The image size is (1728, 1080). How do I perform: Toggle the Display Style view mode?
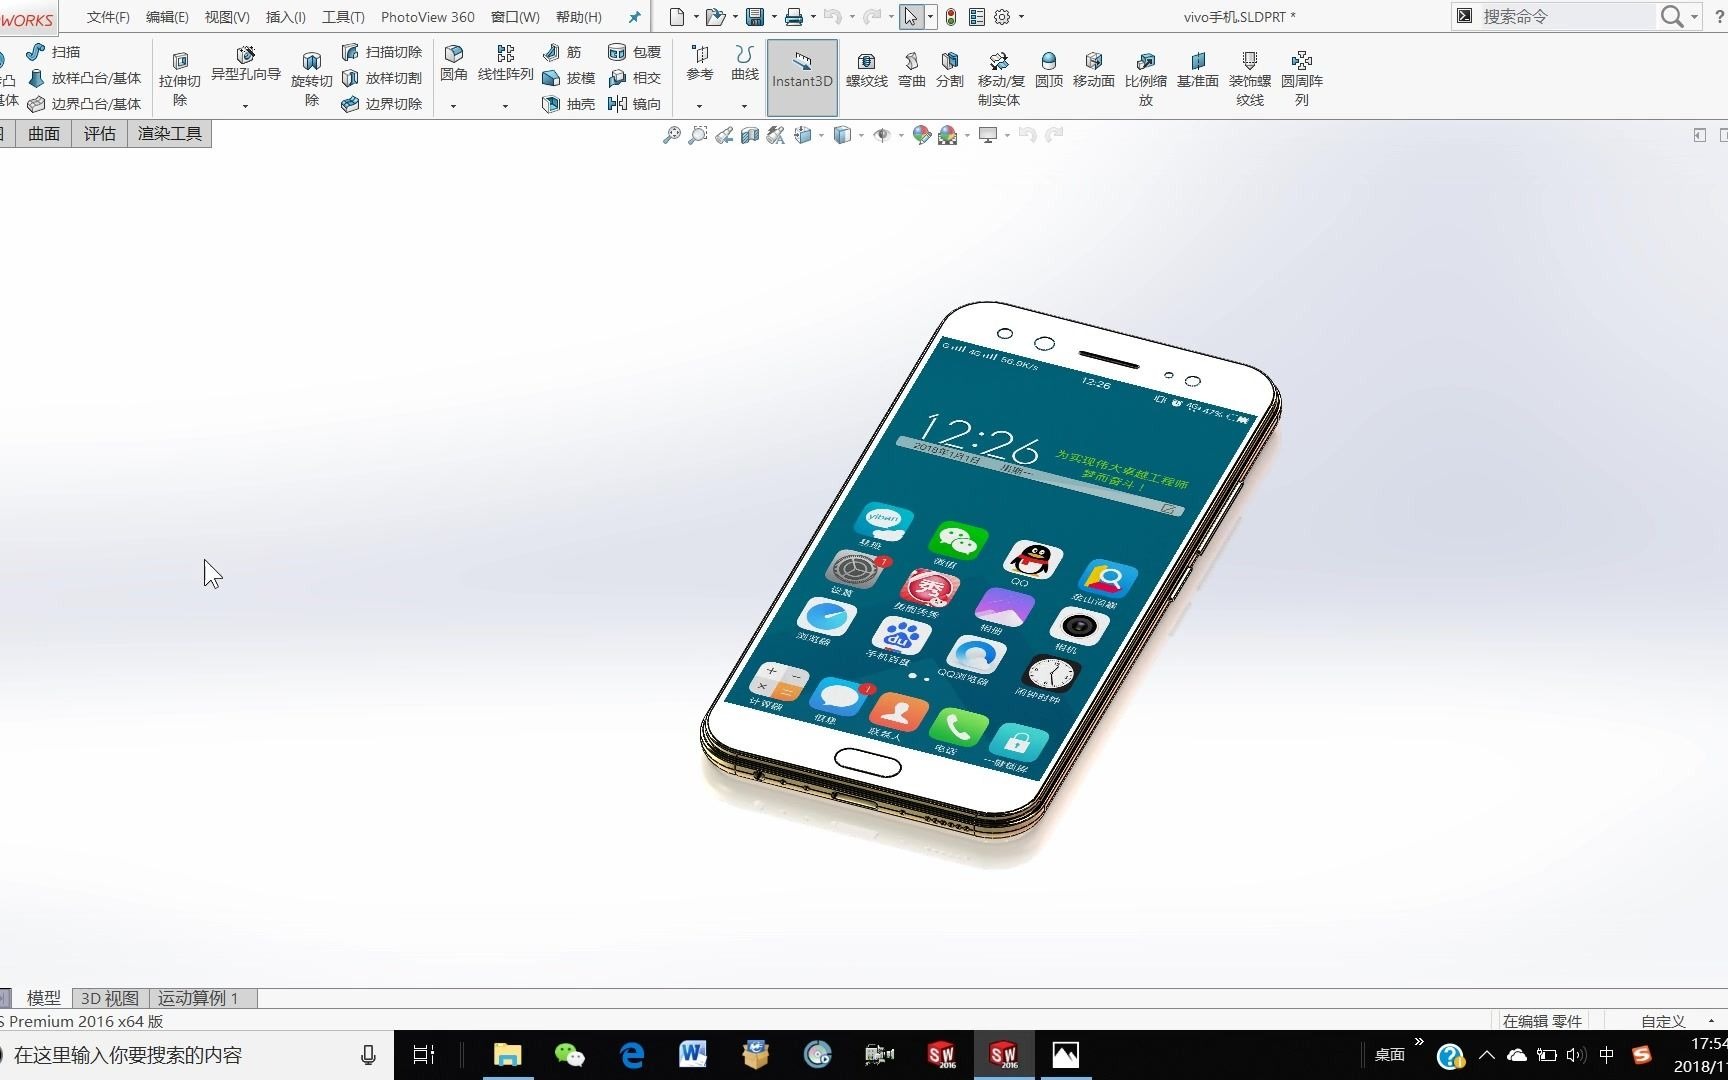tap(841, 134)
